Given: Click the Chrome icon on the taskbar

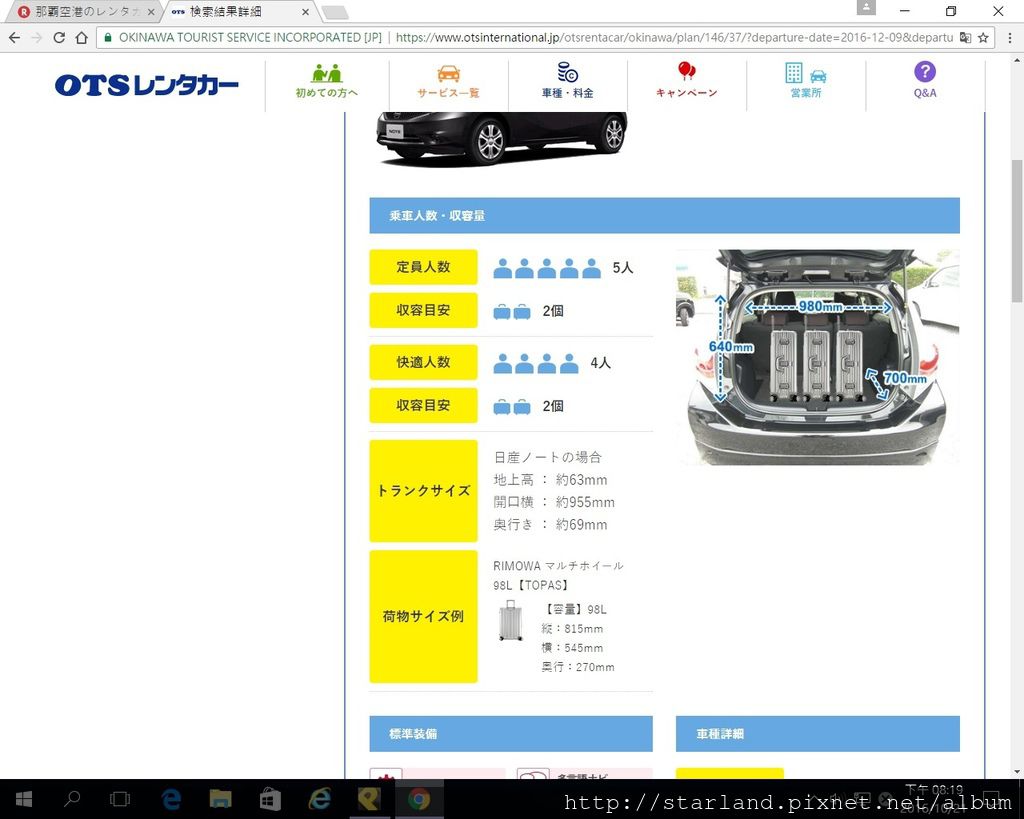Looking at the screenshot, I should click(419, 799).
